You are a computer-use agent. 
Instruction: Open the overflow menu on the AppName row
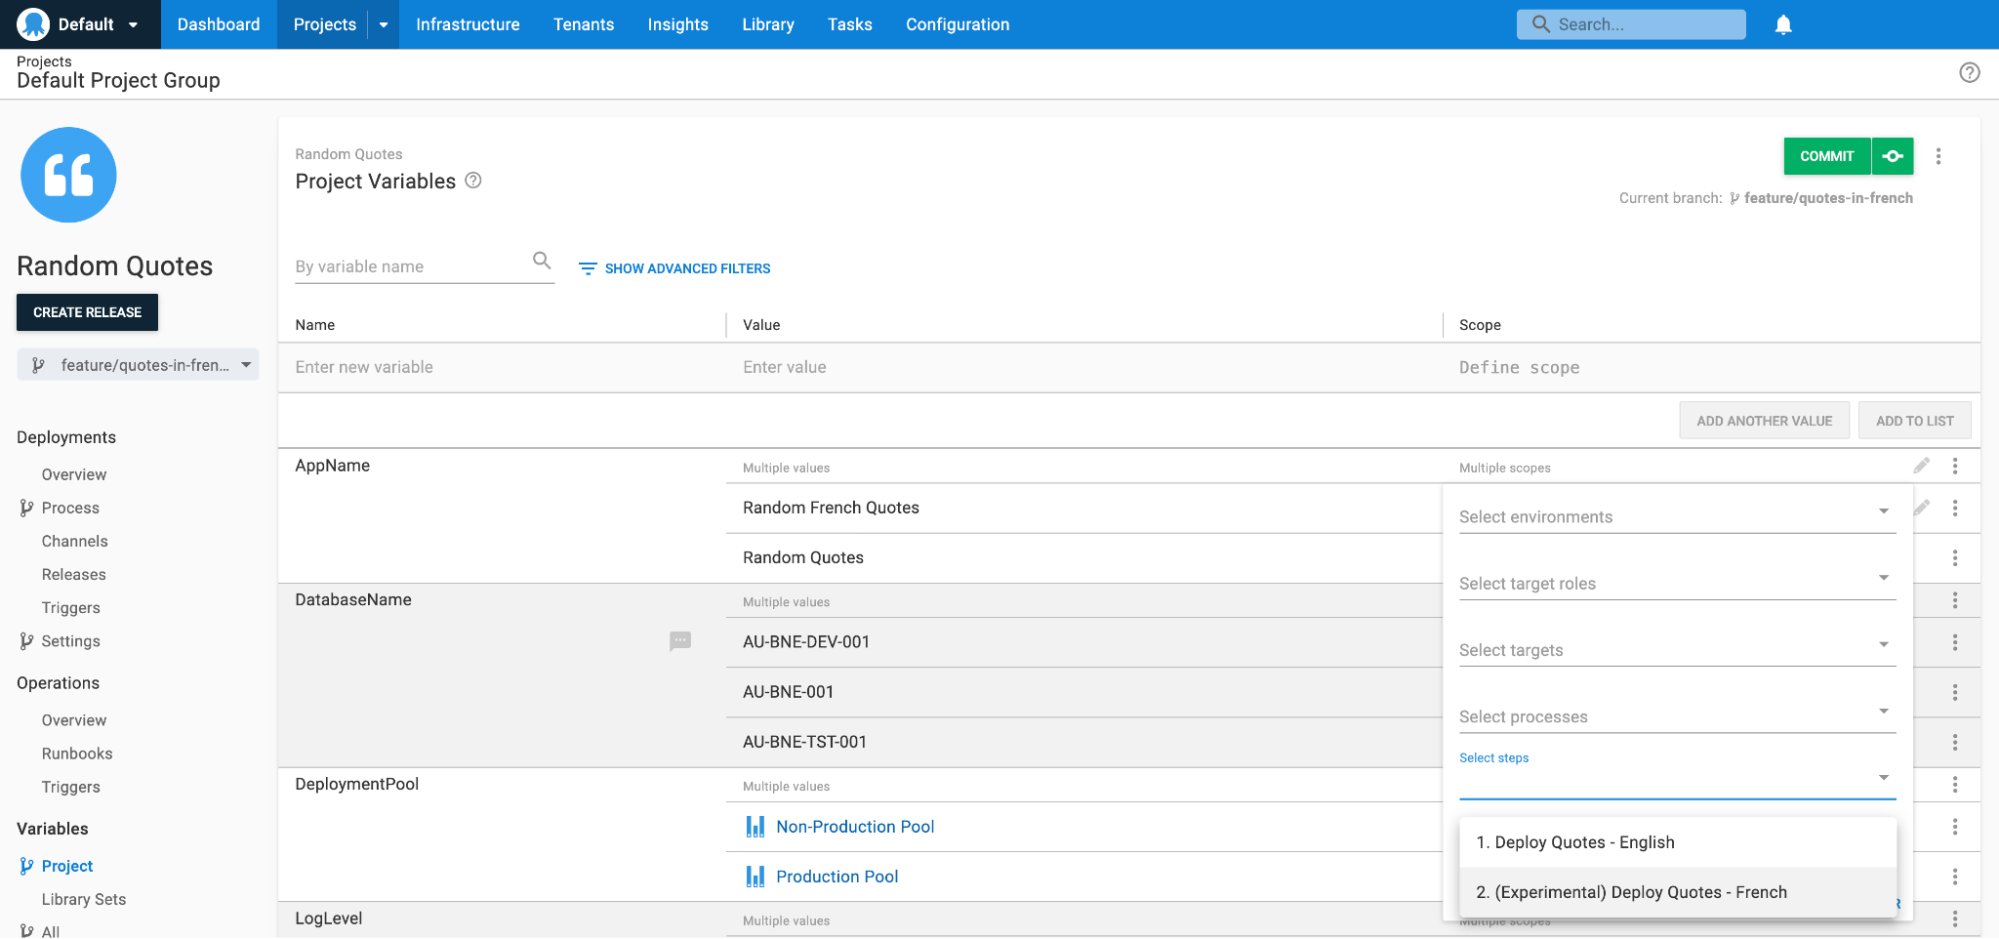coord(1955,466)
